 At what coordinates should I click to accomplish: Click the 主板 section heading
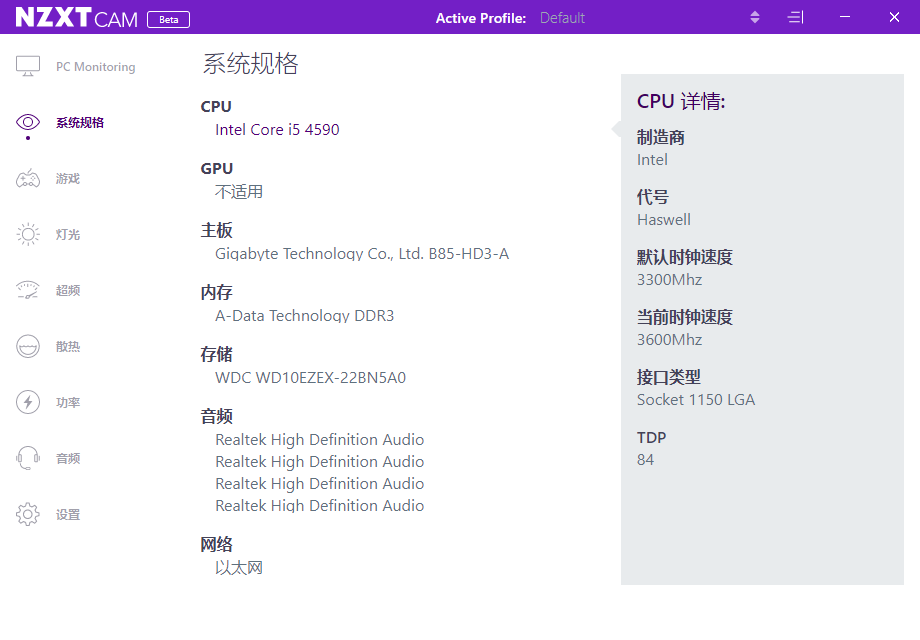[217, 230]
